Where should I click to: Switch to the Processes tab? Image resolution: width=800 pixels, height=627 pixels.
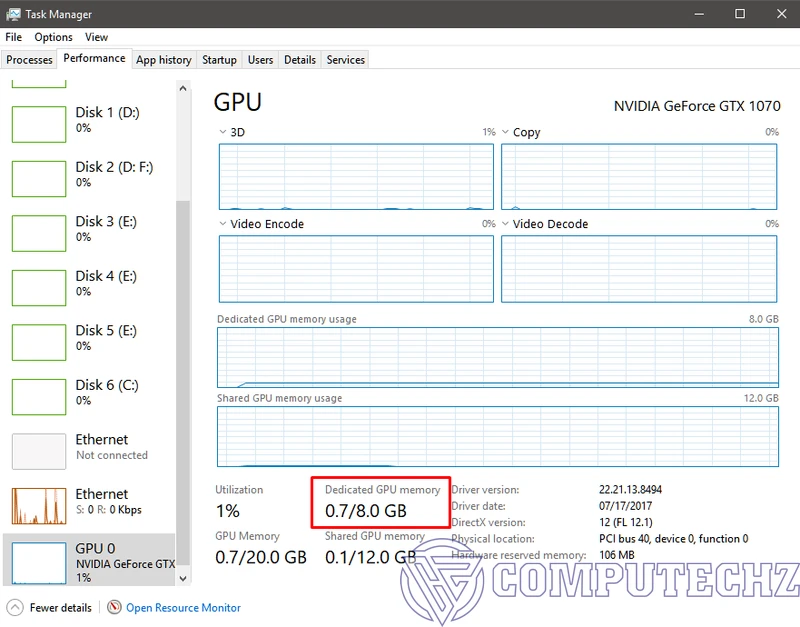29,60
